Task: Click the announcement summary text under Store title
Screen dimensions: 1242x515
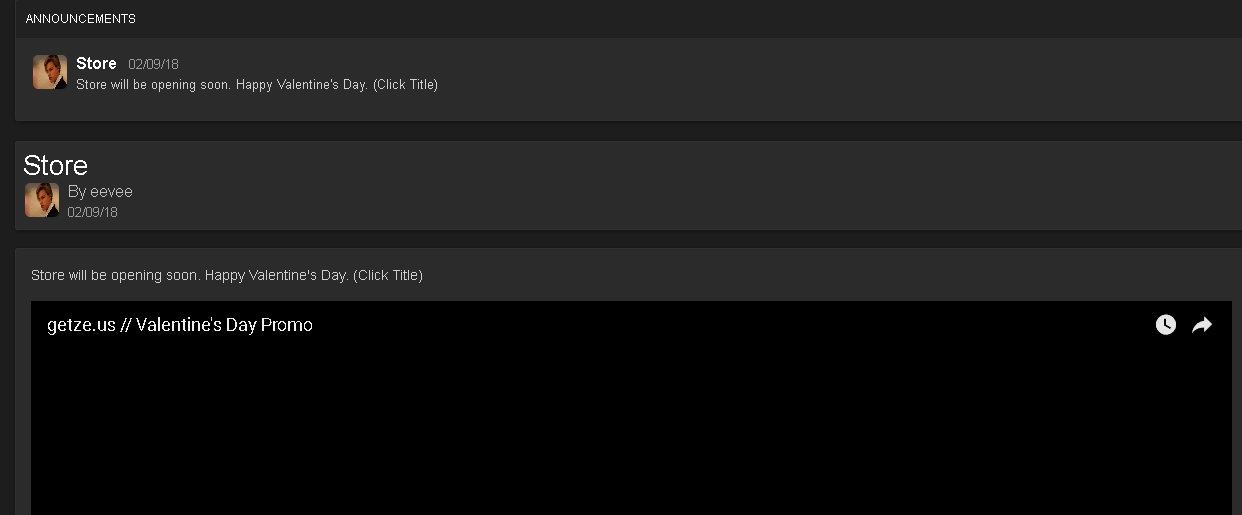Action: click(256, 85)
